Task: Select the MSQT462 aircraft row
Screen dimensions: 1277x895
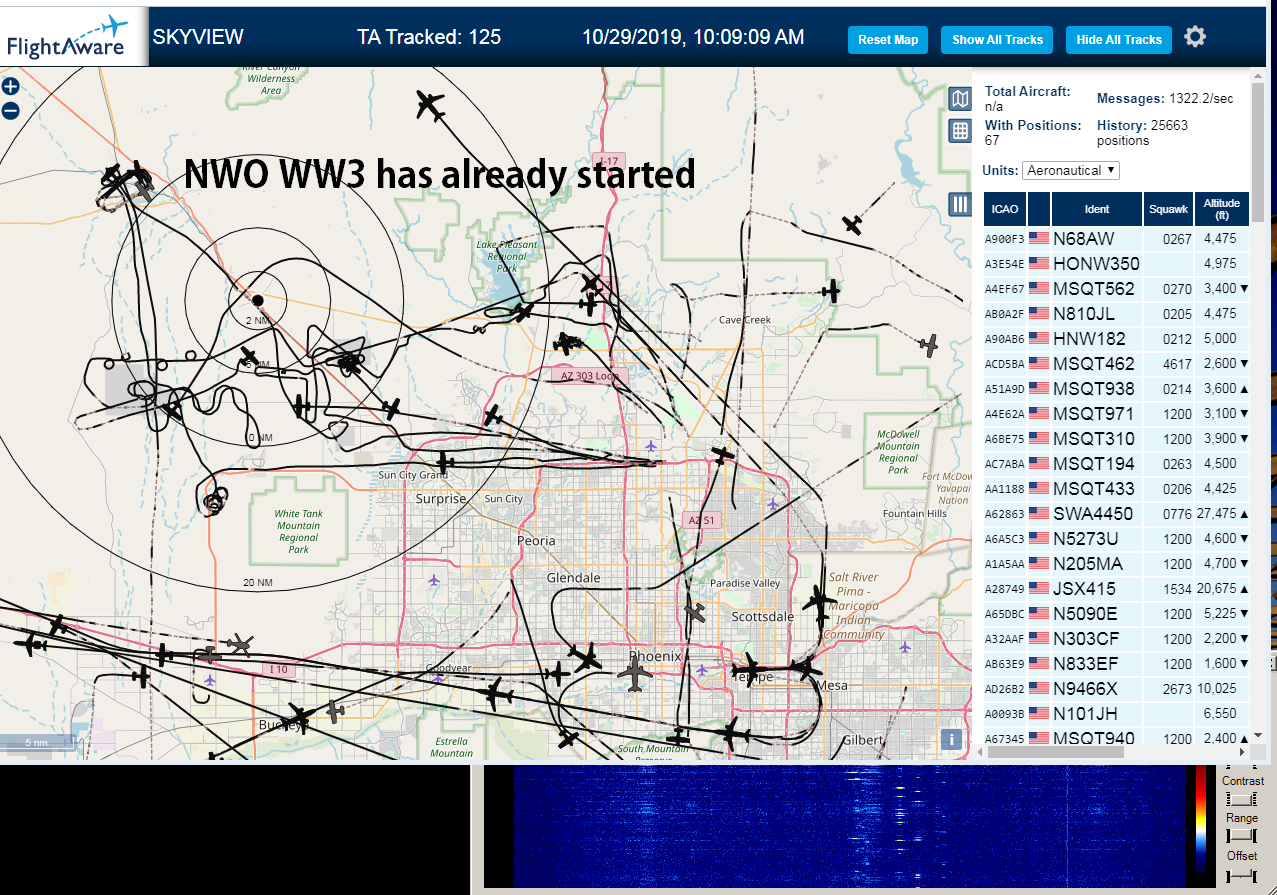Action: pyautogui.click(x=1117, y=364)
